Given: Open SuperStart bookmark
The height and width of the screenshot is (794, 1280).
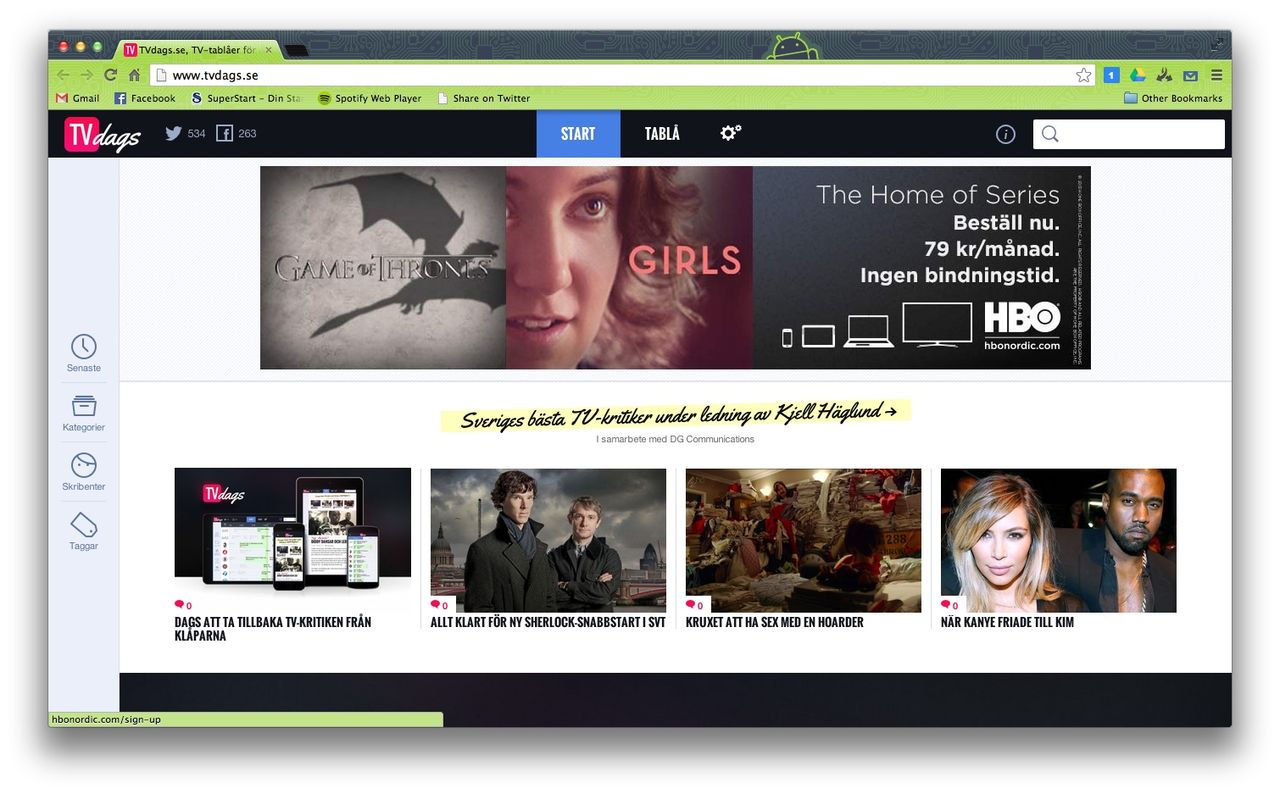Looking at the screenshot, I should (x=246, y=98).
